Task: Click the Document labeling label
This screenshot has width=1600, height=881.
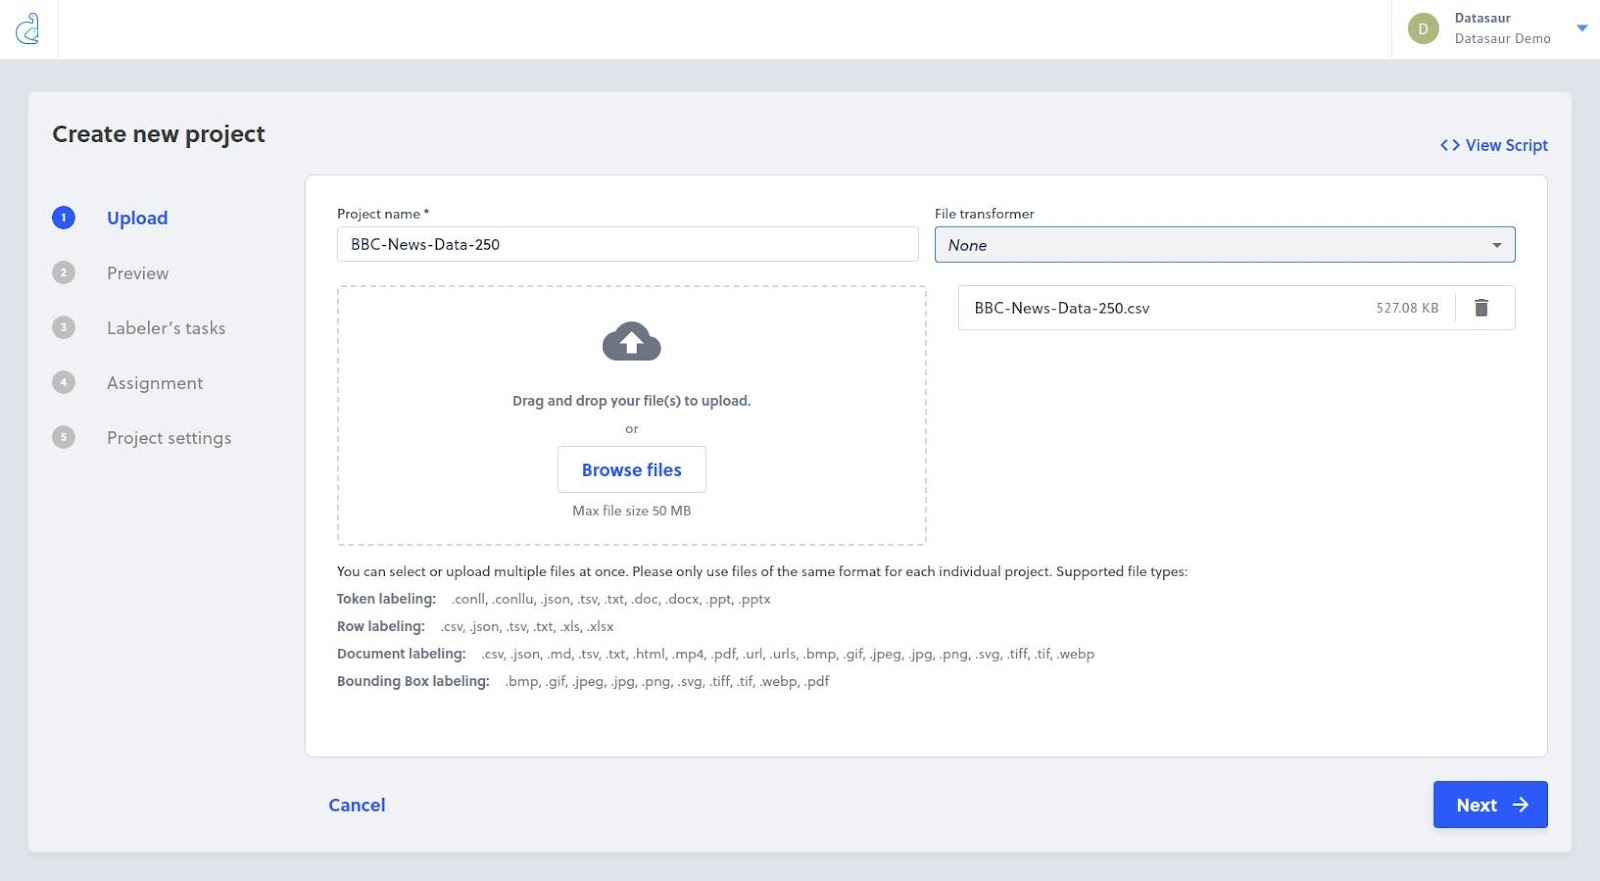Action: pos(401,654)
